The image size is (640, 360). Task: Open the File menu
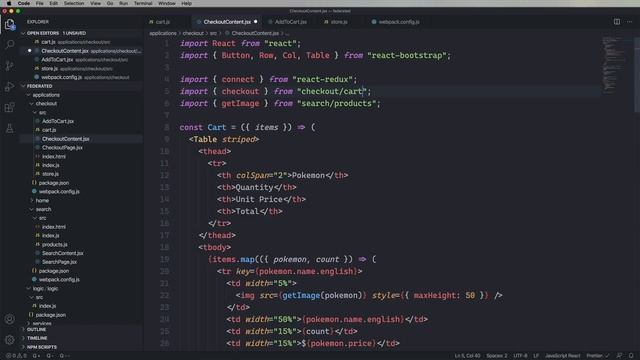coord(40,3)
